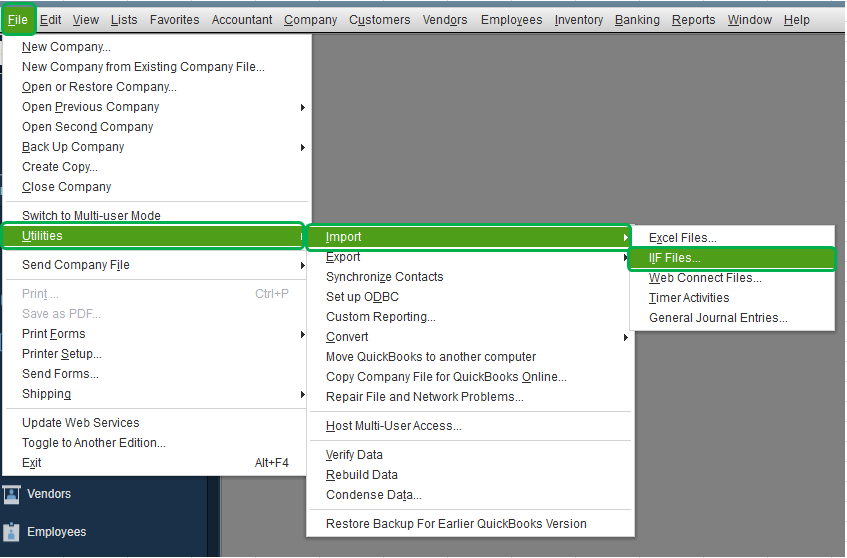Choose Move QuickBooks to another computer
The width and height of the screenshot is (847, 558).
(470, 357)
